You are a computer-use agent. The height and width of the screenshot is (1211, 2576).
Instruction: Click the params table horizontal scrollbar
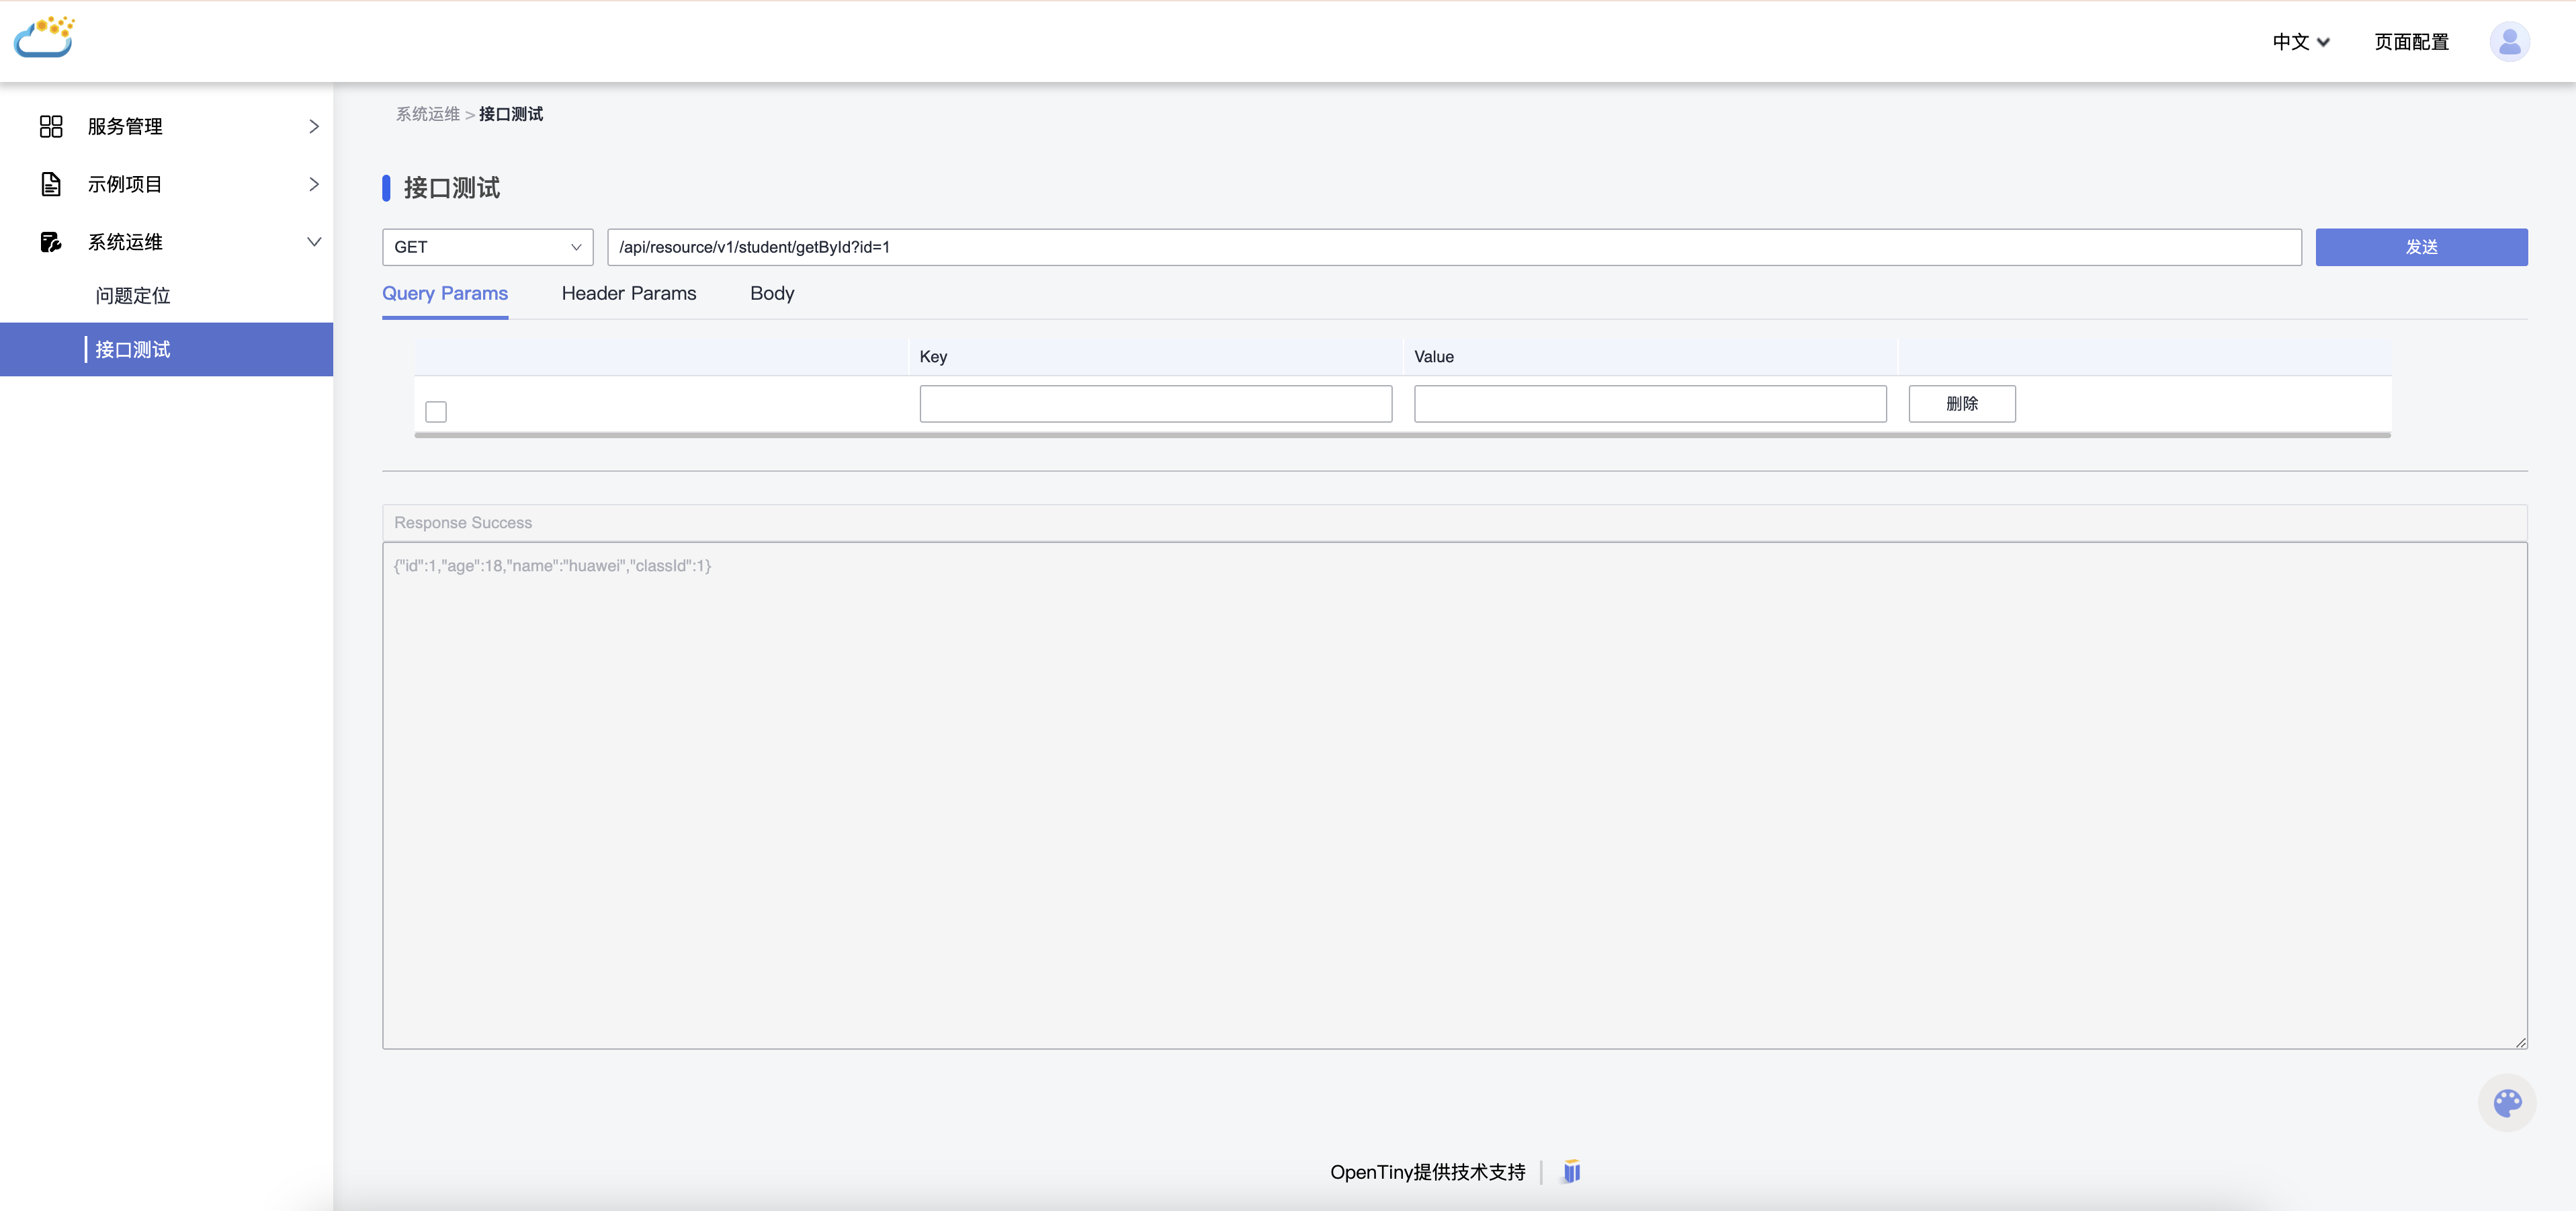[x=1401, y=435]
